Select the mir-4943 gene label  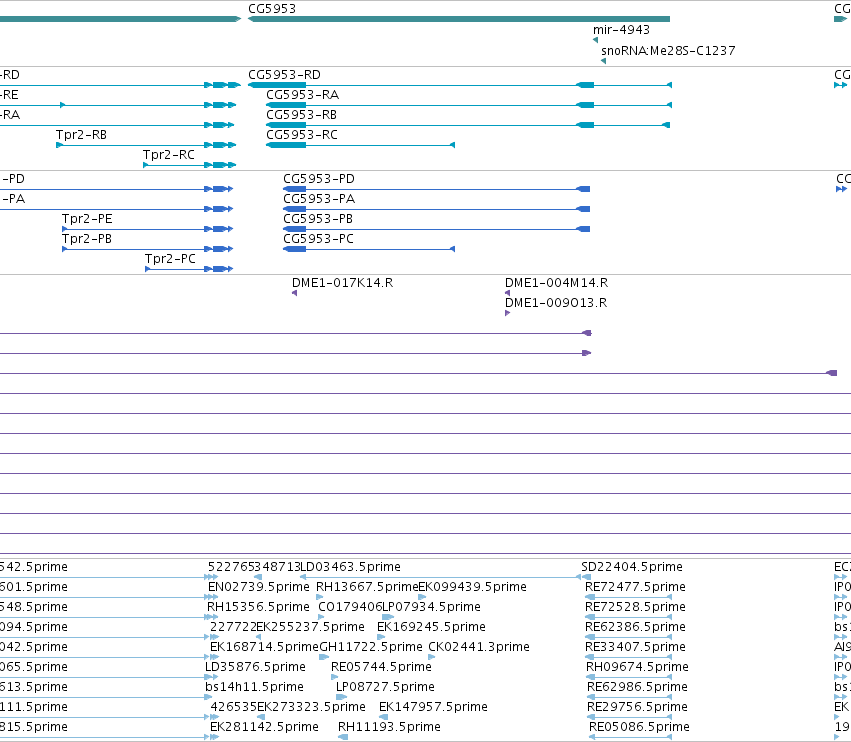pyautogui.click(x=621, y=30)
